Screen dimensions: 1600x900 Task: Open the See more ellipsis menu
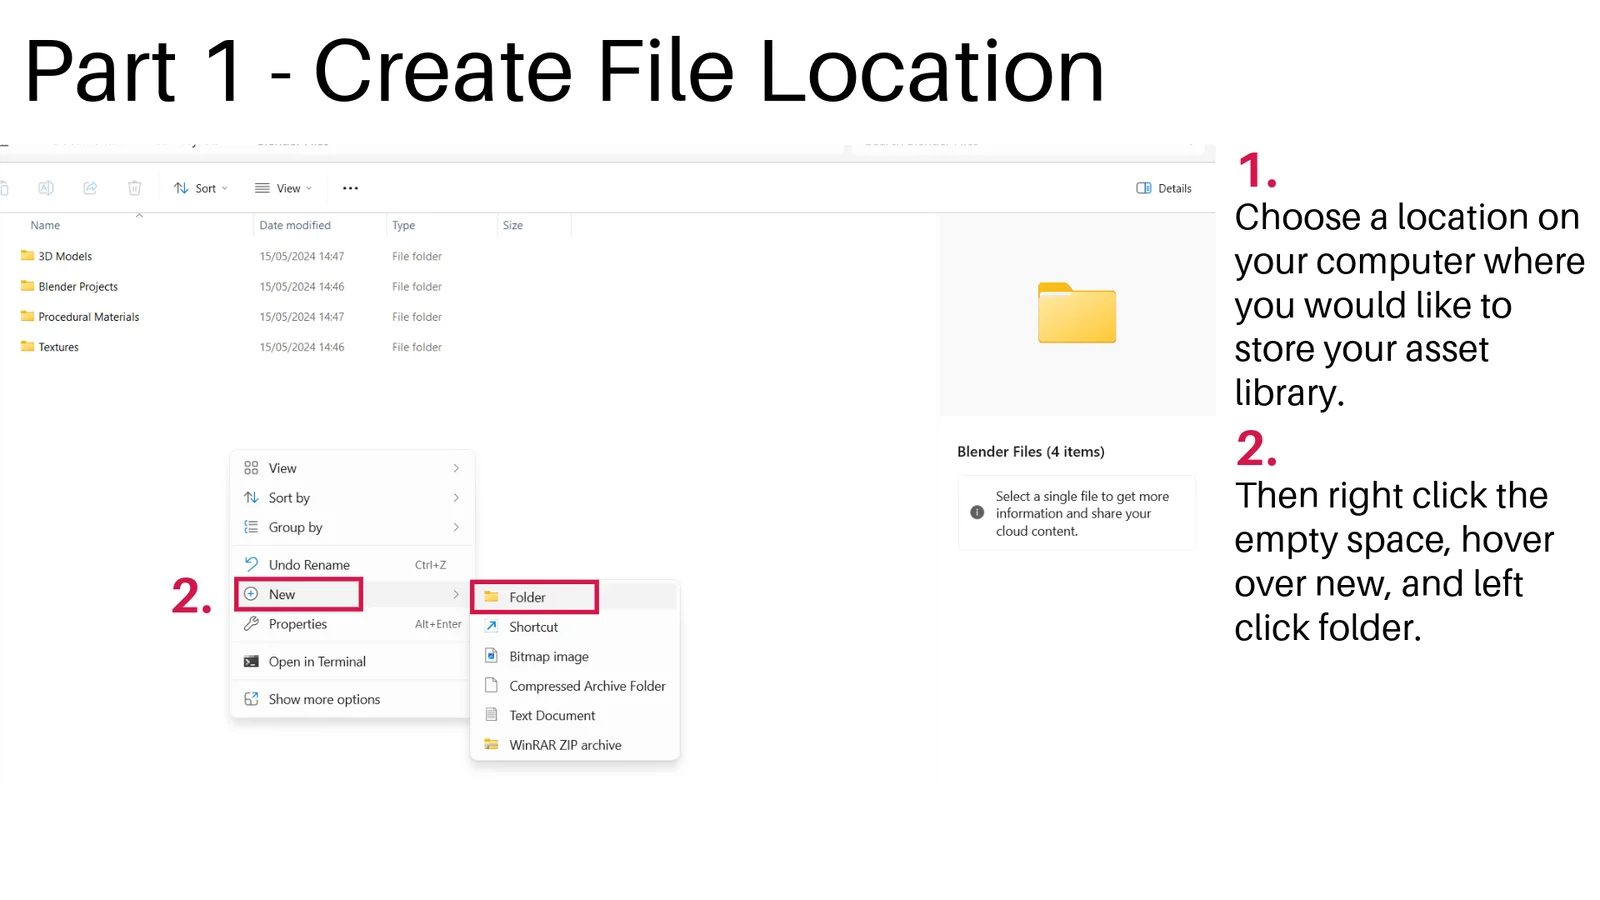349,187
